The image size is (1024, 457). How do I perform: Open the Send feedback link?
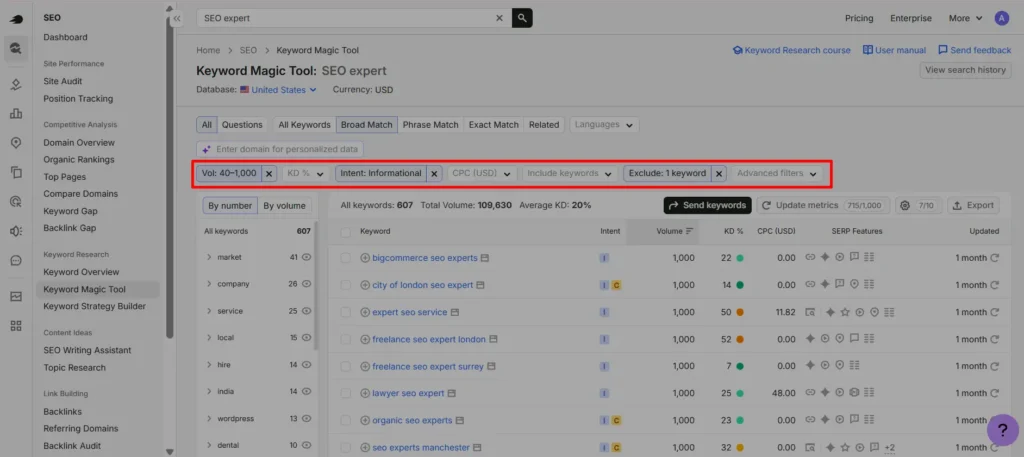(974, 50)
